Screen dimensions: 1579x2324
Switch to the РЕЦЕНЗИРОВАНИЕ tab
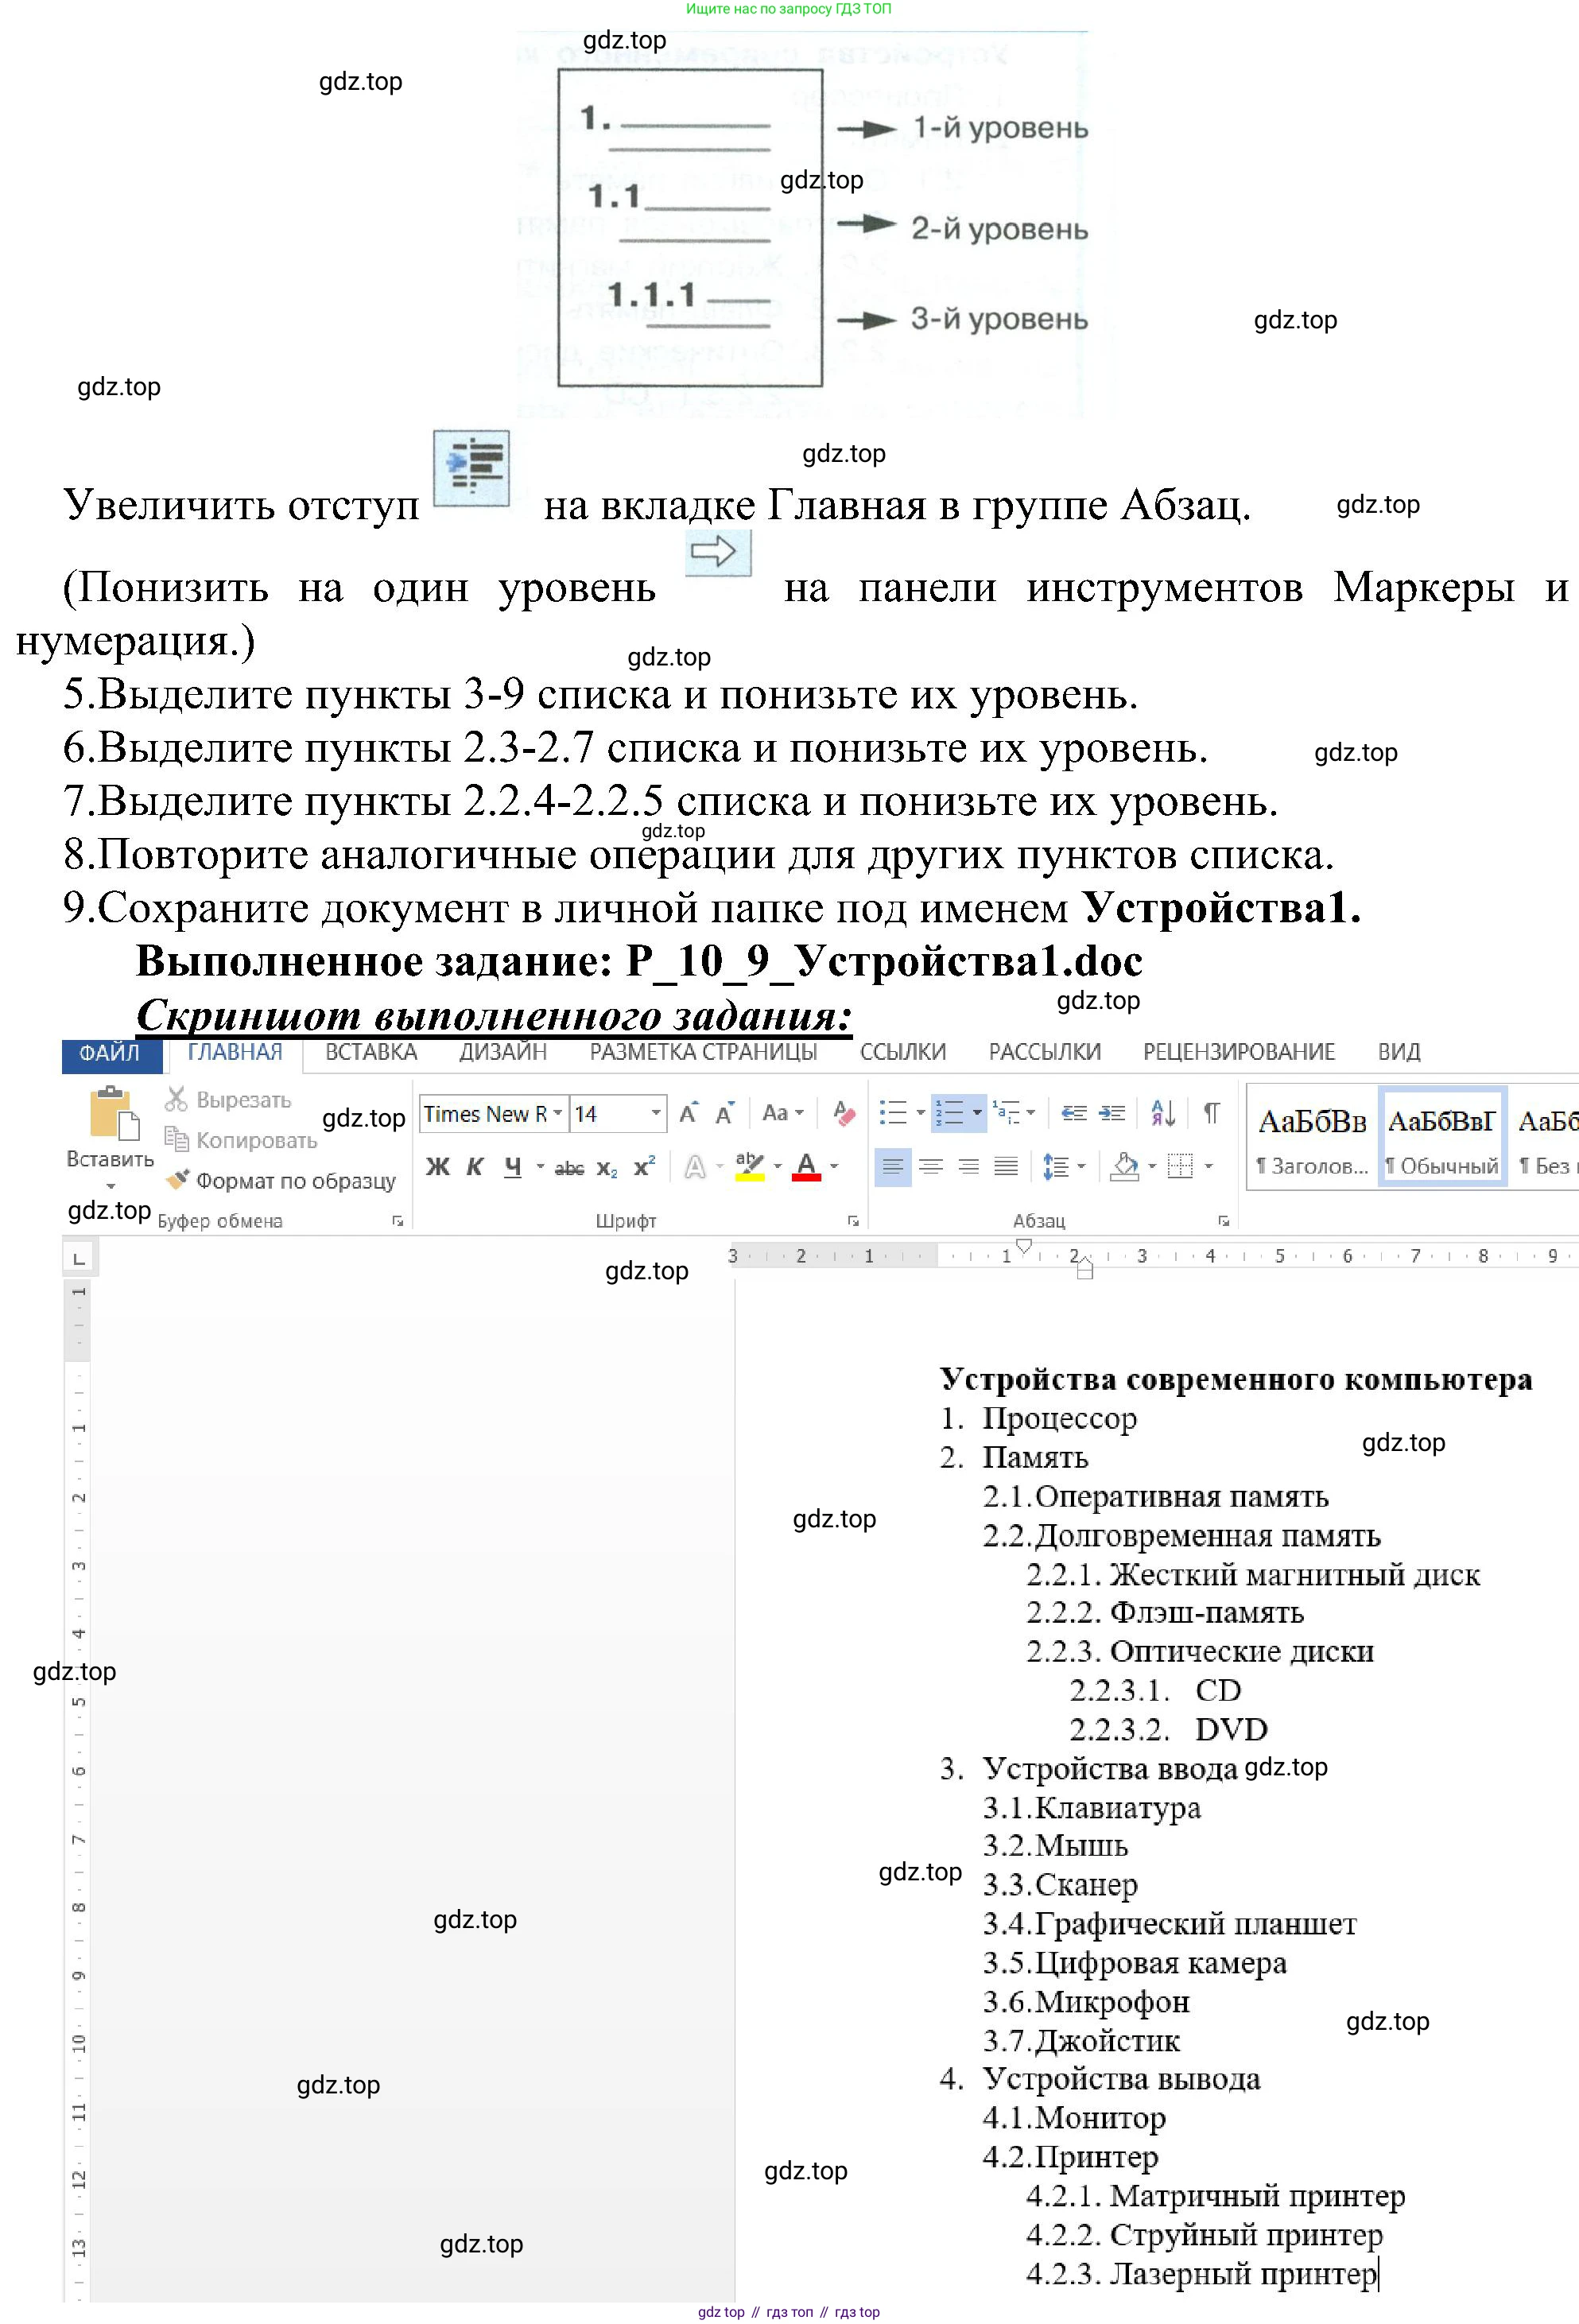click(x=1239, y=1053)
